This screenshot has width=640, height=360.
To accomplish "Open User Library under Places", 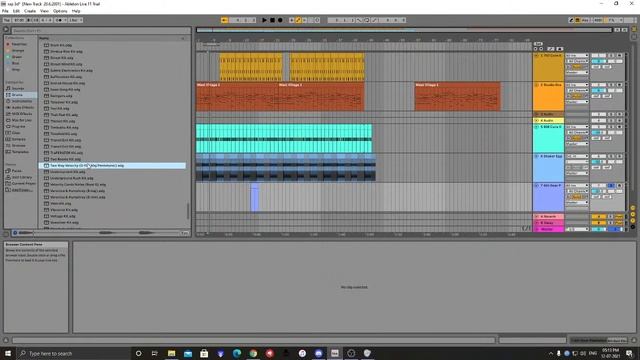I will pyautogui.click(x=21, y=177).
